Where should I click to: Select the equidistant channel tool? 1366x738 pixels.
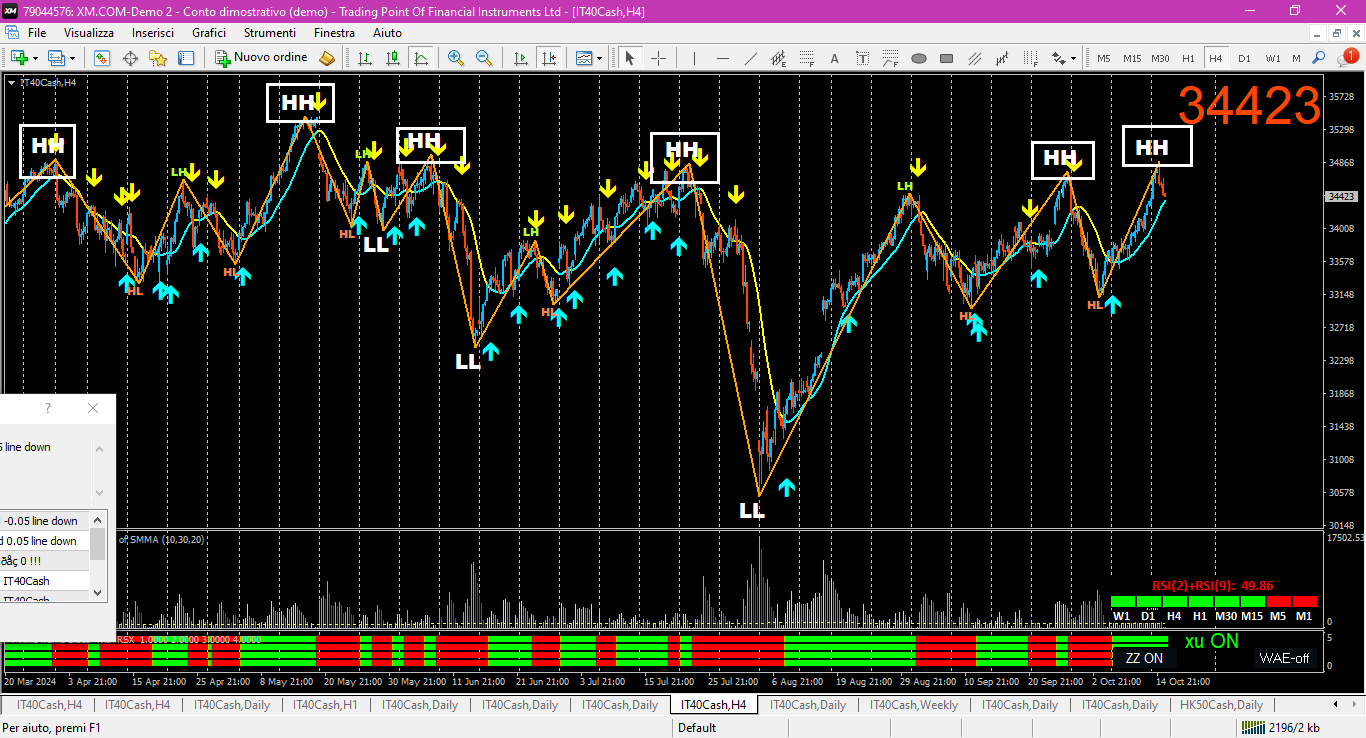coord(779,58)
